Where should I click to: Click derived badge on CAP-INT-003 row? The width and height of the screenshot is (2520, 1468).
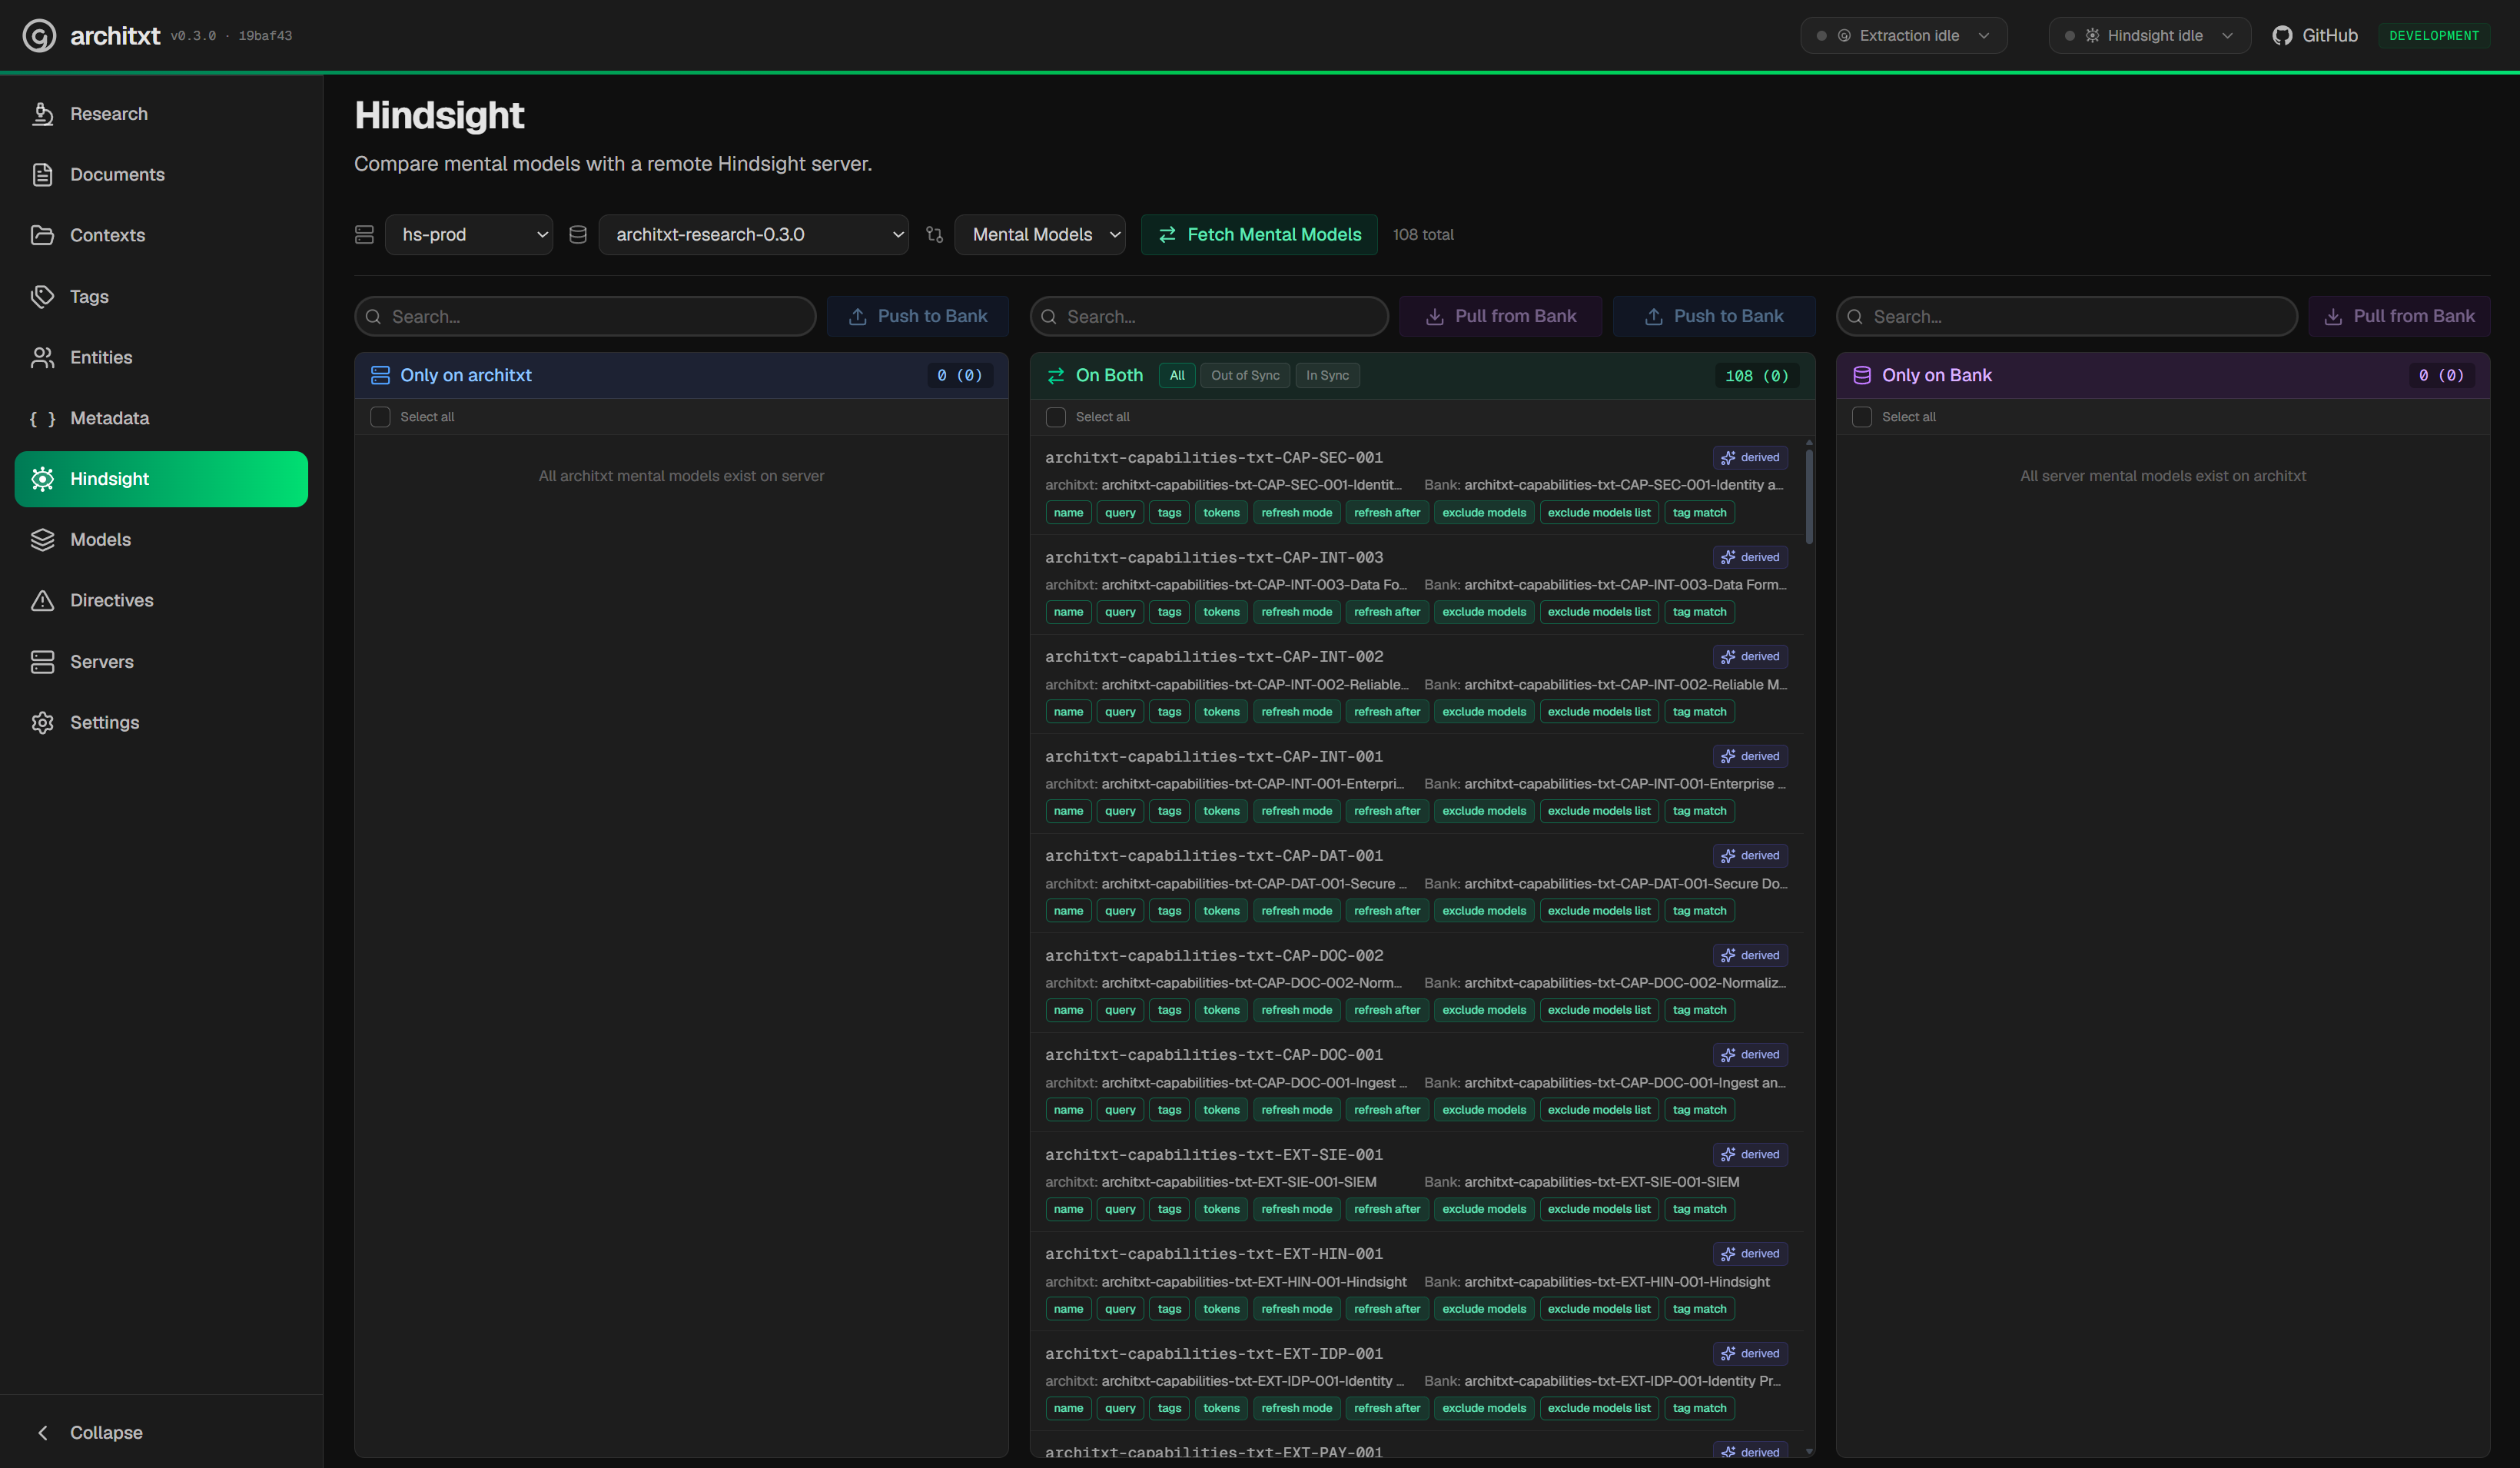point(1750,558)
